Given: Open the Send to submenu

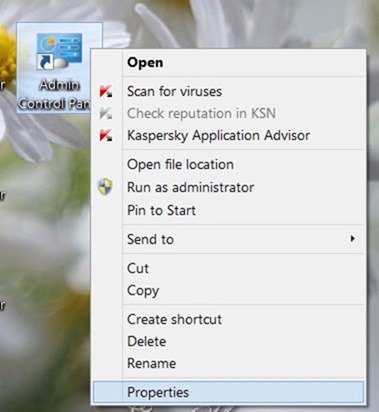Looking at the screenshot, I should (228, 239).
